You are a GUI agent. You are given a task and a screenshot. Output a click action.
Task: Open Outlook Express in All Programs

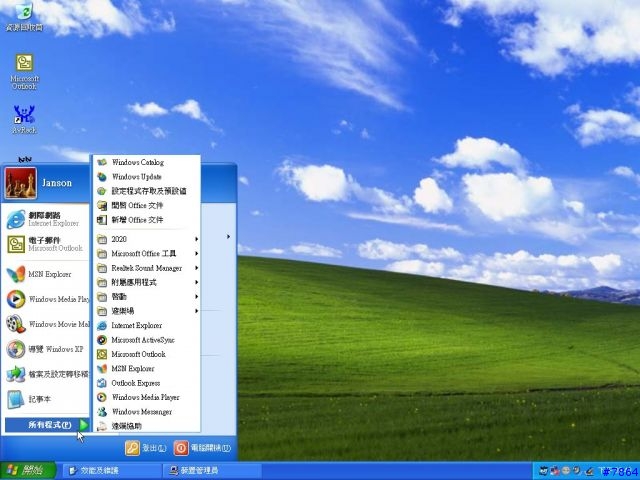coord(147,383)
